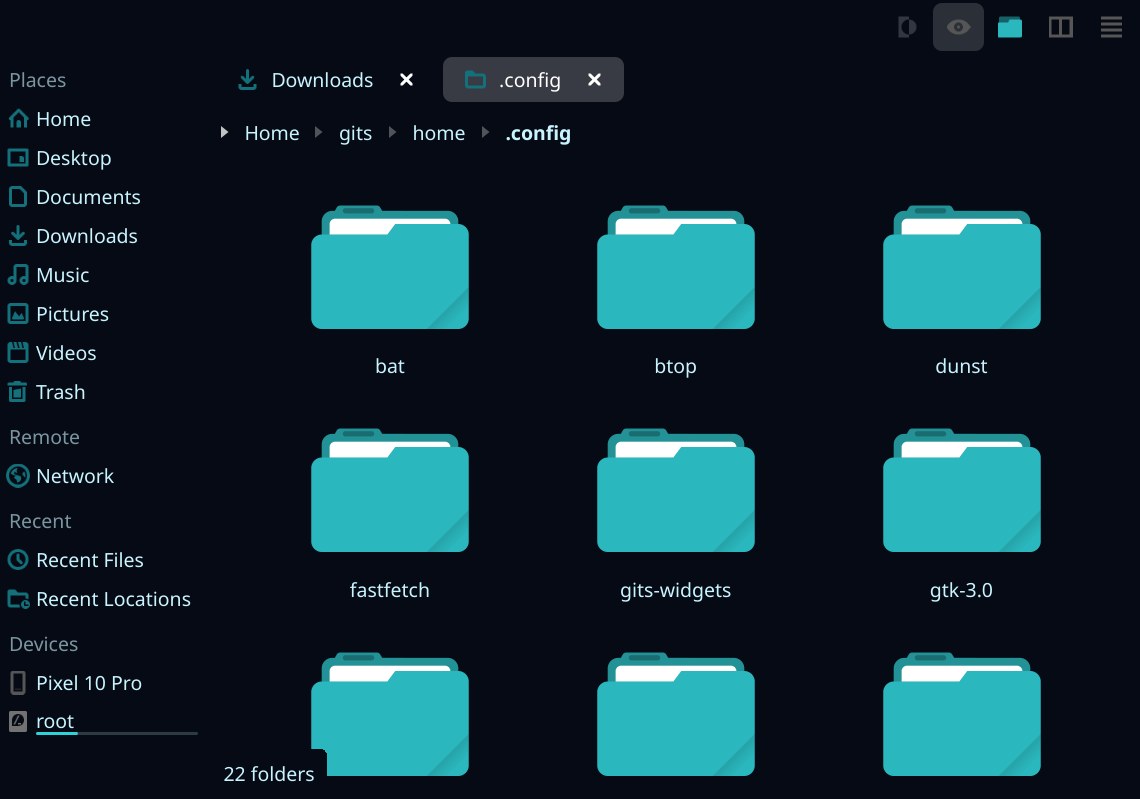Expand the arrow before gits breadcrumb
This screenshot has width=1140, height=799.
pyautogui.click(x=318, y=132)
